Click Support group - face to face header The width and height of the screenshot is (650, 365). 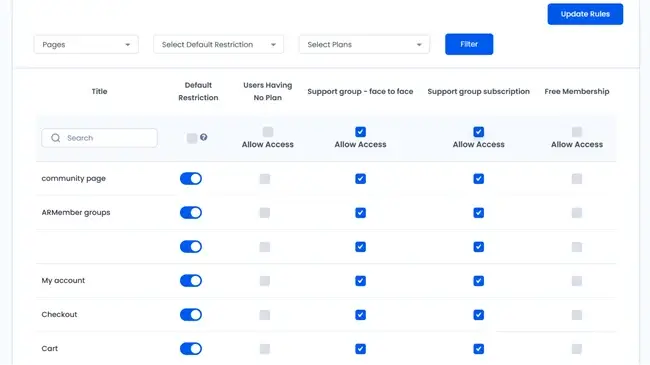[x=360, y=91]
